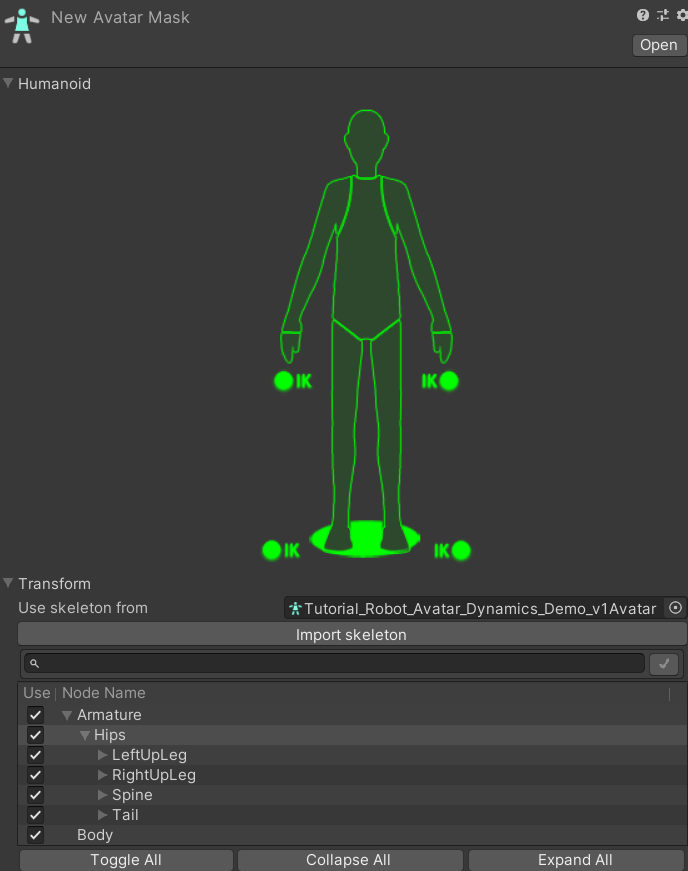Uncheck the Armature checkbox
The width and height of the screenshot is (688, 871).
(x=35, y=715)
